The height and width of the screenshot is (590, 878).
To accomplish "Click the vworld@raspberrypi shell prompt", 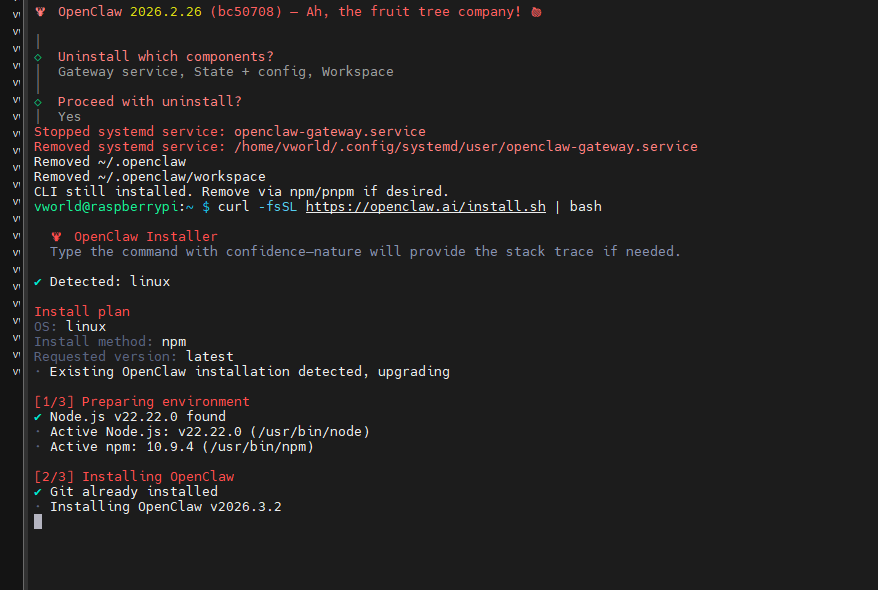I will click(x=113, y=207).
